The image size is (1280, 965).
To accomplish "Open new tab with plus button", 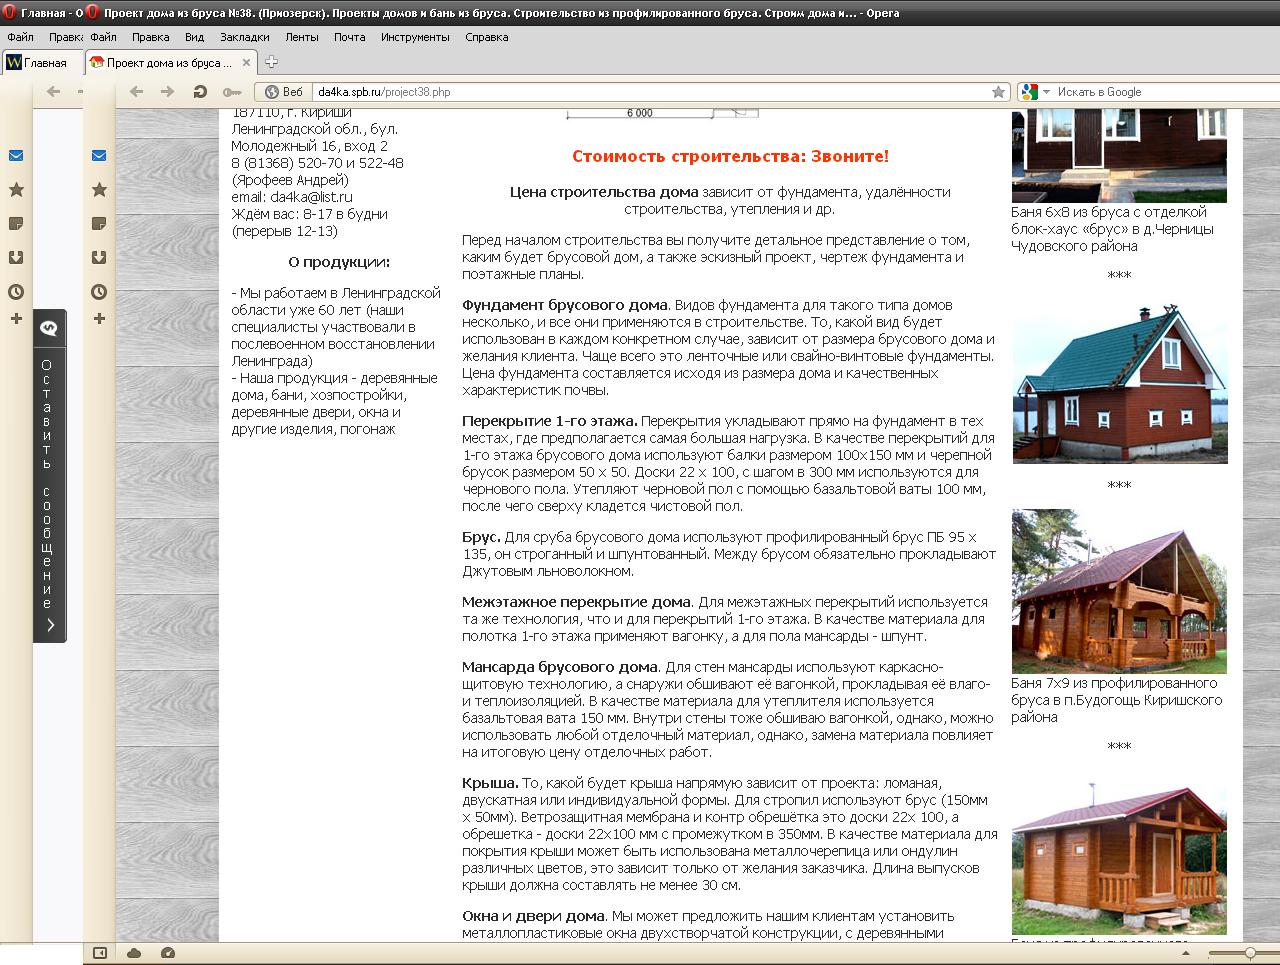I will pyautogui.click(x=271, y=62).
